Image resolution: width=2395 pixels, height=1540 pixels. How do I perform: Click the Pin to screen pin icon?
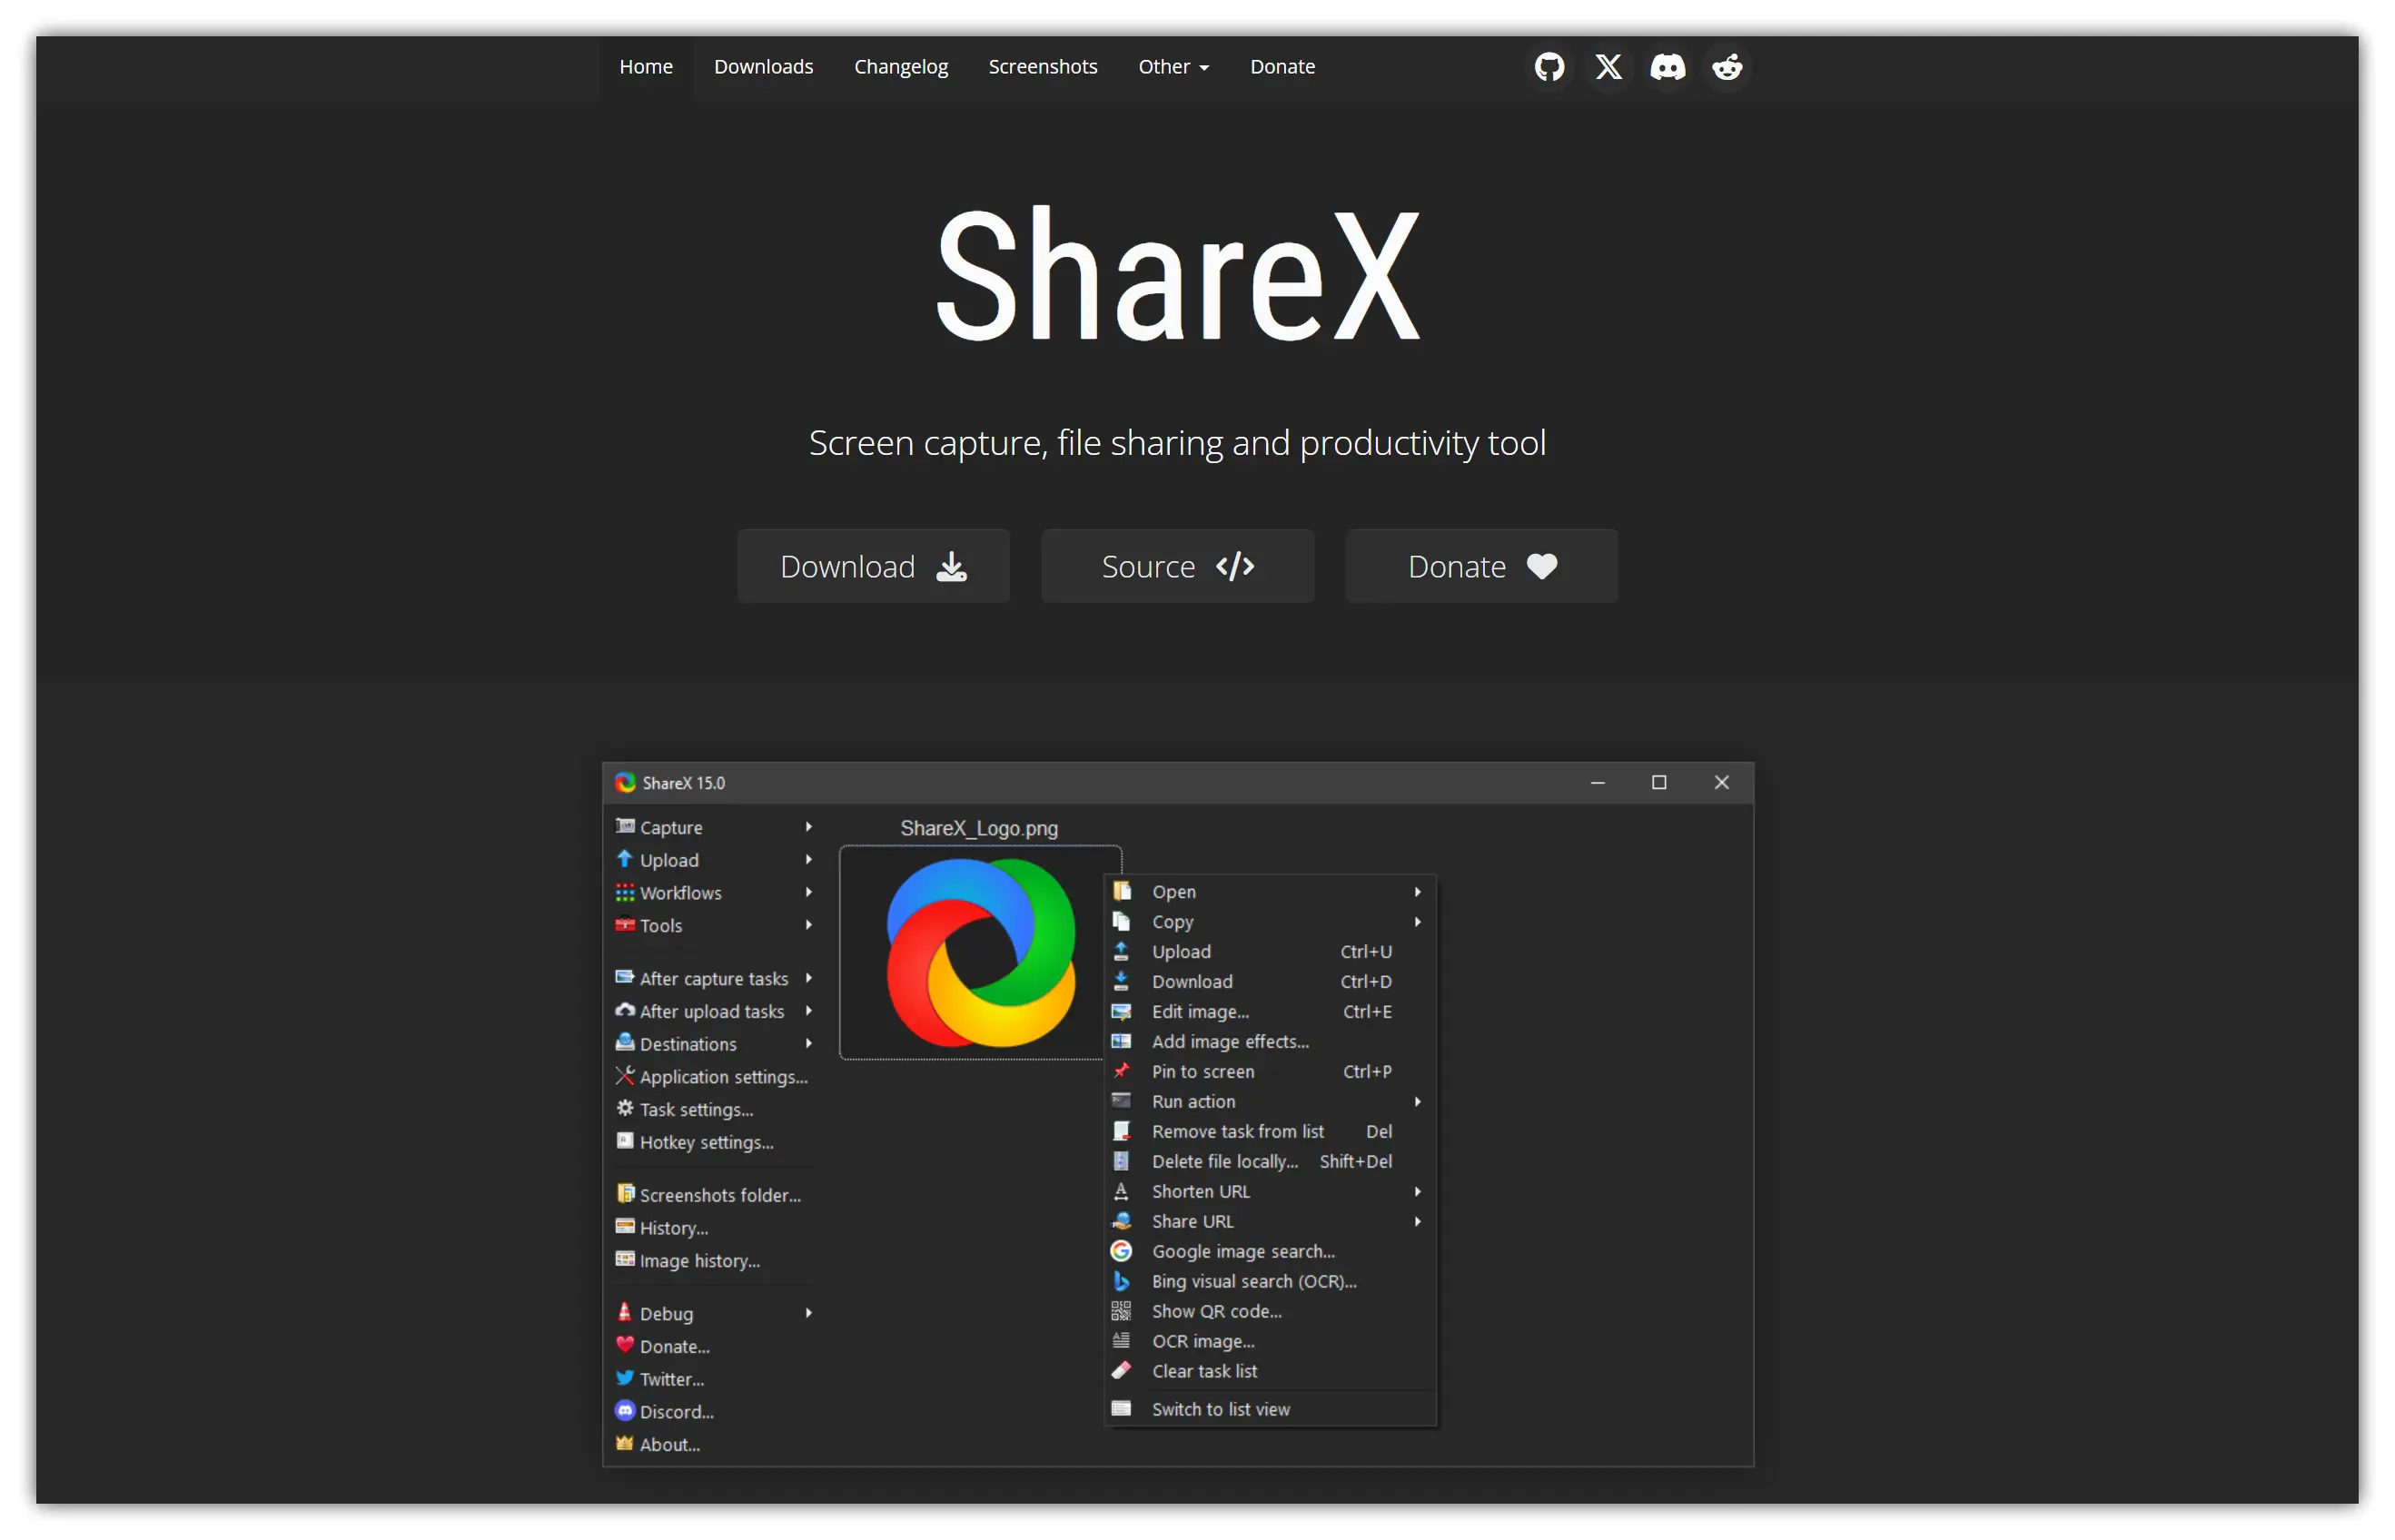(x=1121, y=1071)
